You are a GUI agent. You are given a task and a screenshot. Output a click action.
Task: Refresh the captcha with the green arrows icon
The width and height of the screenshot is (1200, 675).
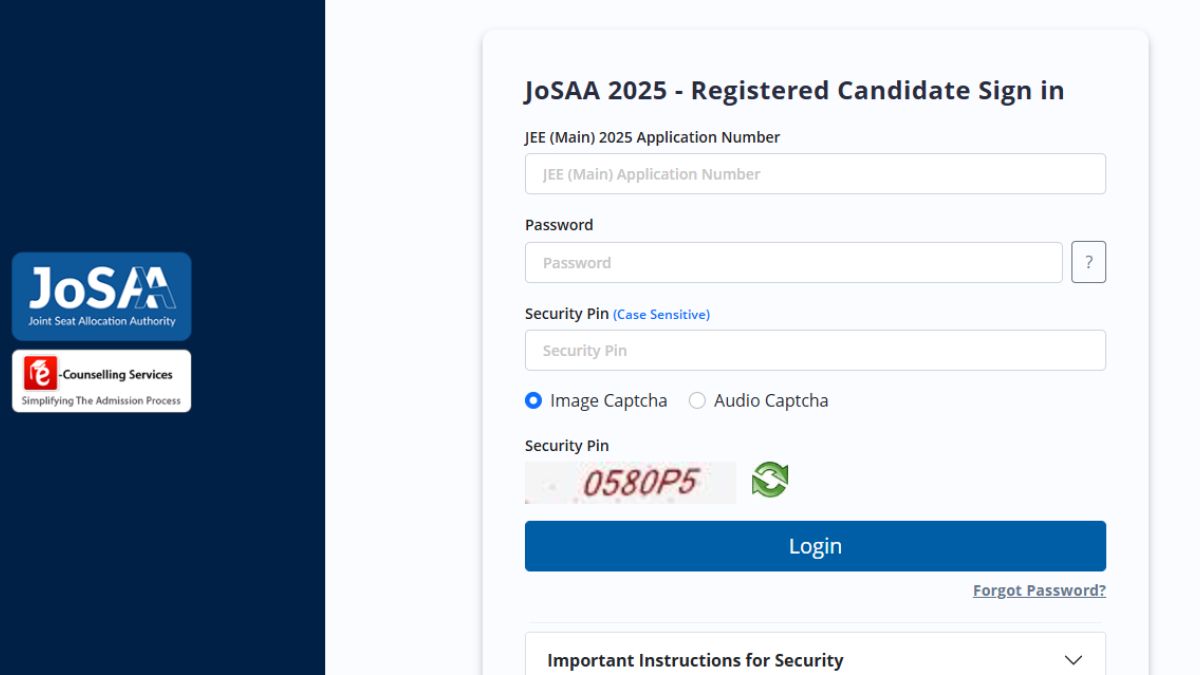click(x=770, y=480)
